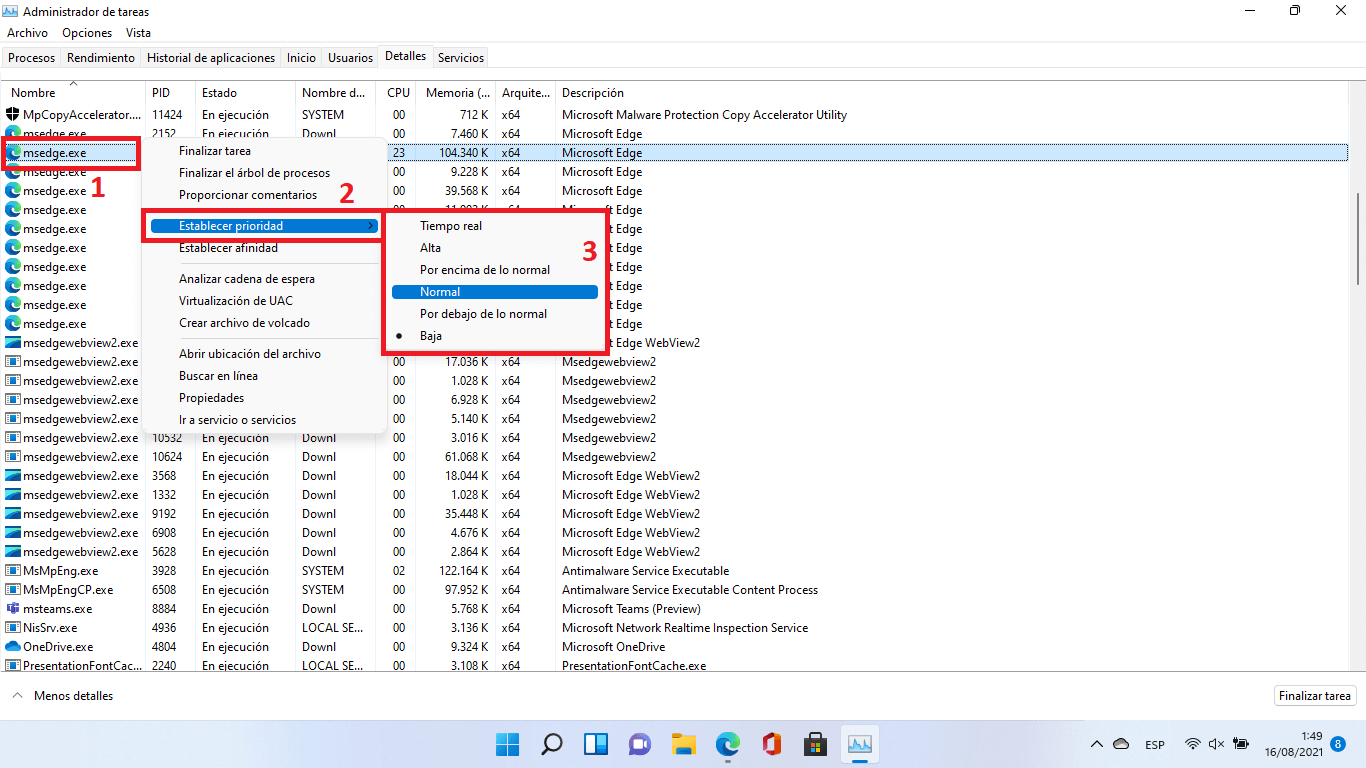Sort the list by the Descripción column header

pos(592,93)
